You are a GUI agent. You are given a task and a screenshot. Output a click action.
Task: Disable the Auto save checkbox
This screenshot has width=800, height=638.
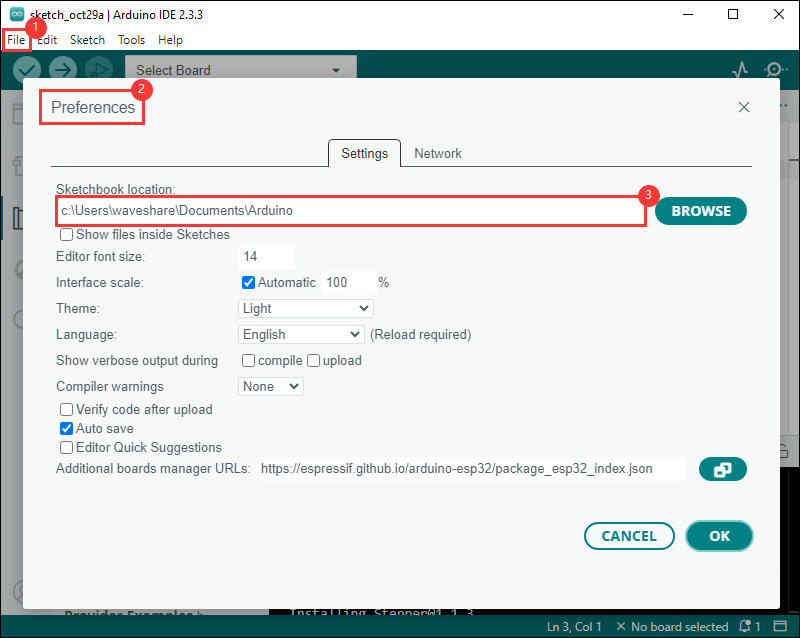point(66,429)
